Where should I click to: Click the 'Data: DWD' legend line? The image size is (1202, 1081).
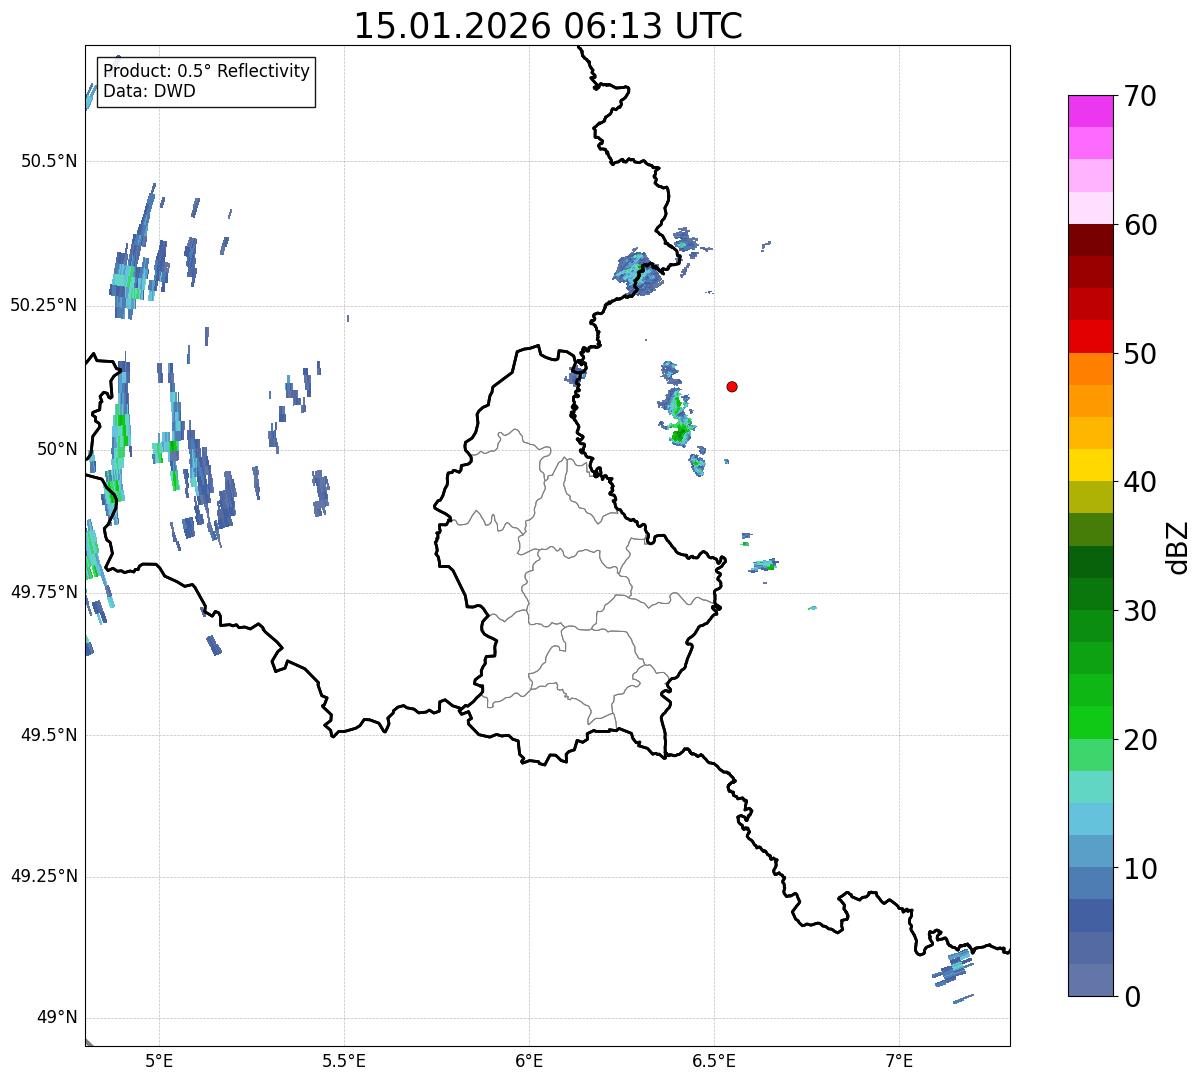(x=149, y=91)
